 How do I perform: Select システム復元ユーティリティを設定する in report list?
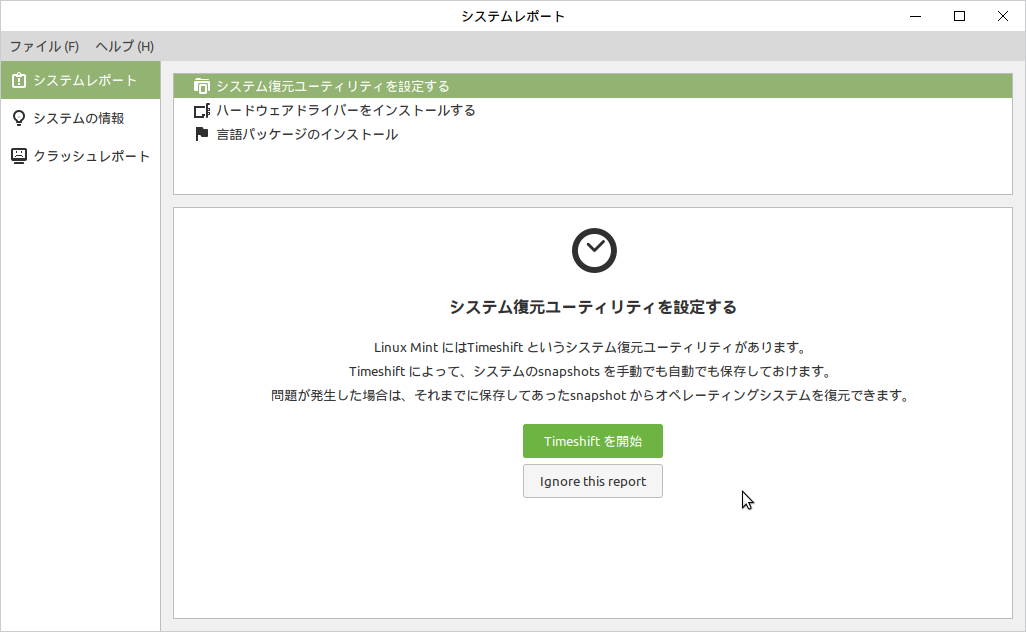[x=593, y=86]
